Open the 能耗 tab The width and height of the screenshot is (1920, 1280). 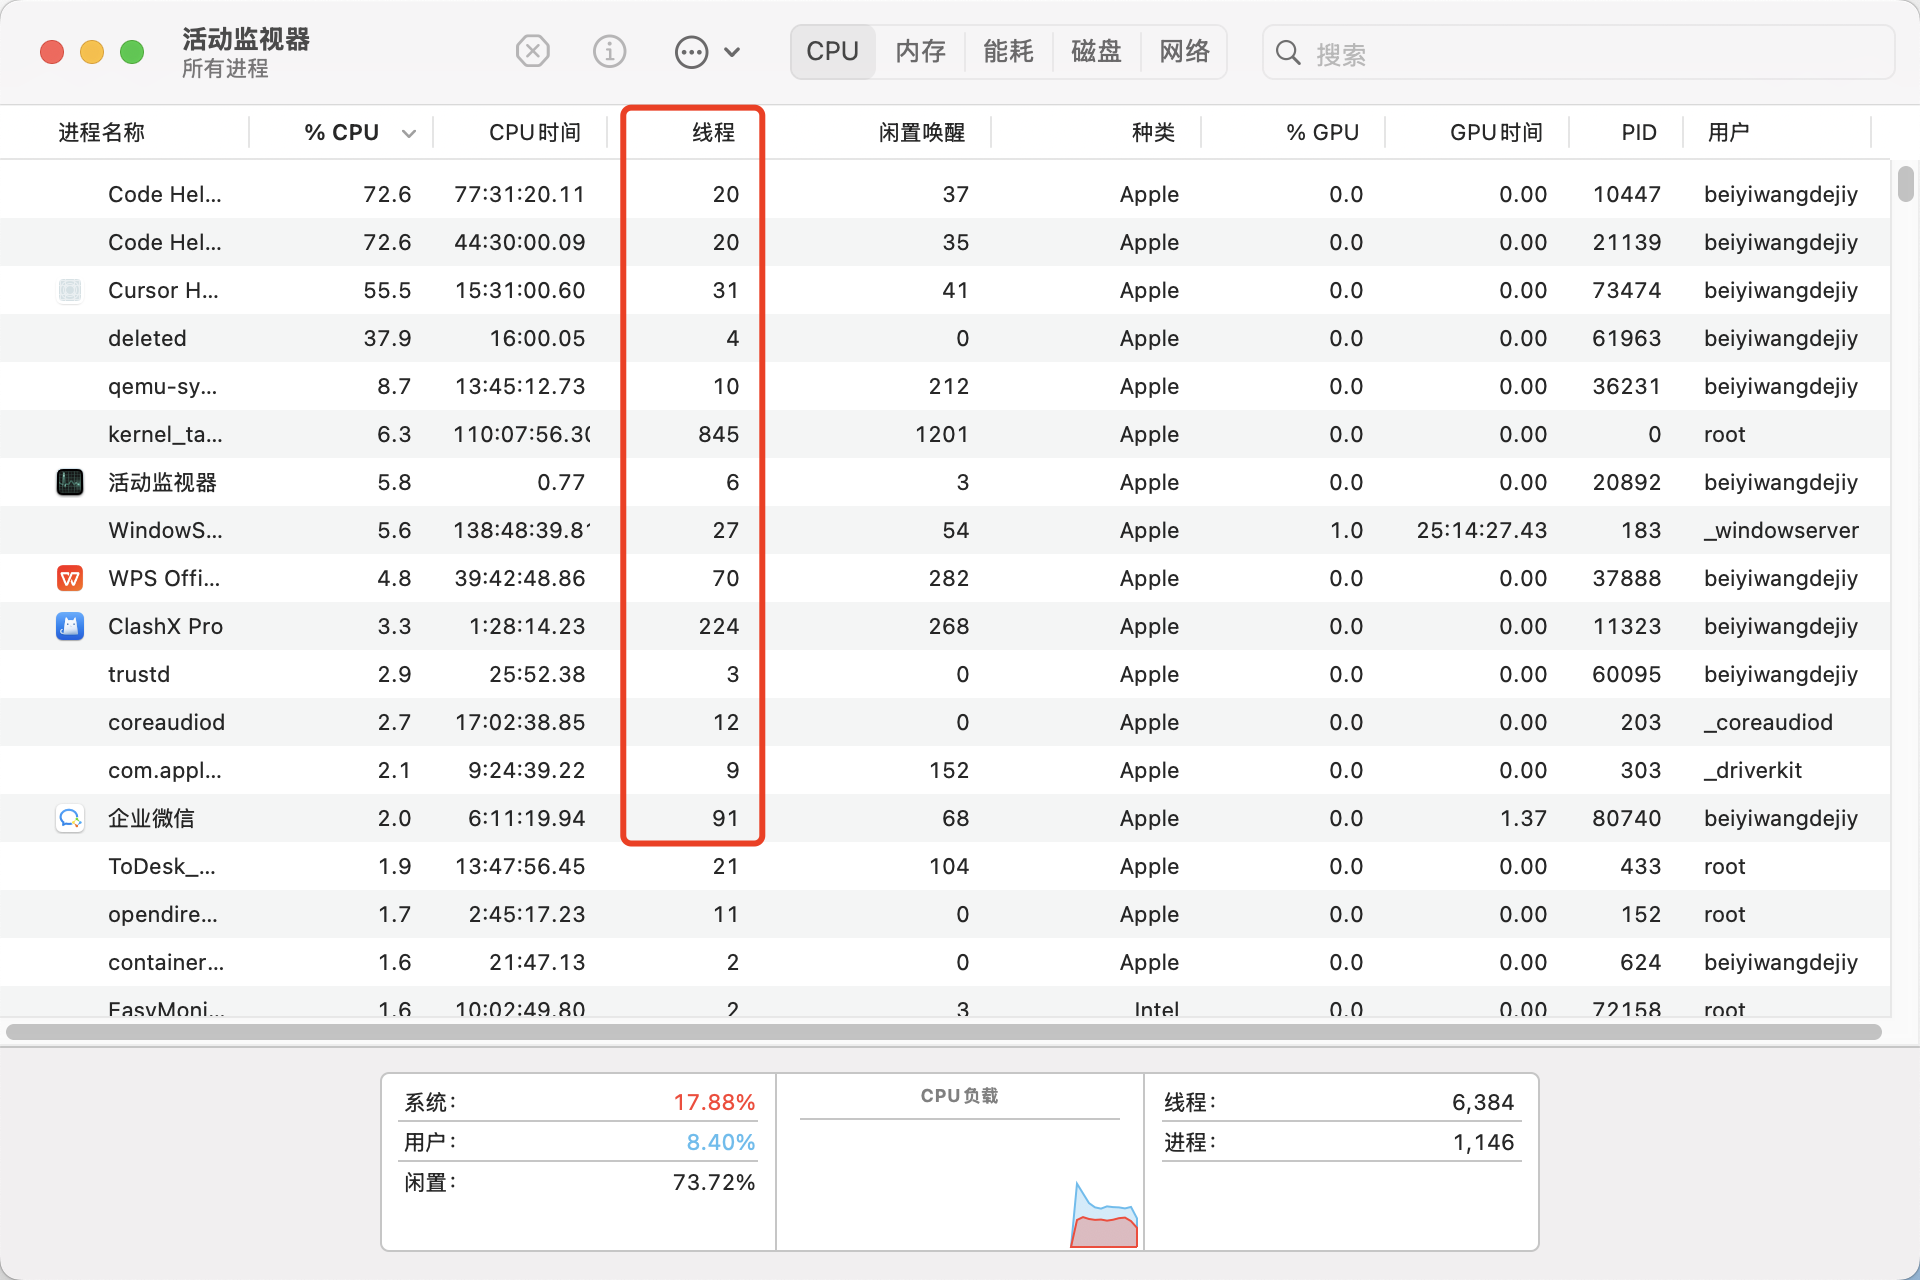1008,52
